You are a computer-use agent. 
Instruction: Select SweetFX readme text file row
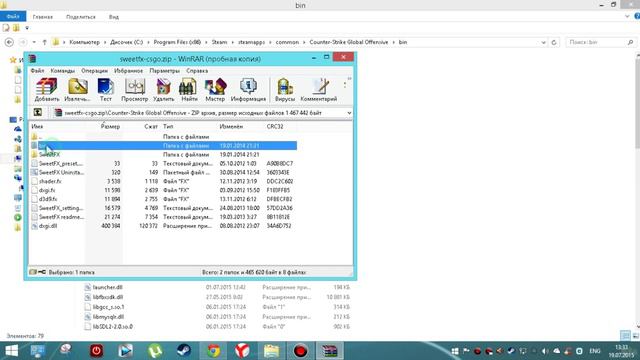point(163,217)
